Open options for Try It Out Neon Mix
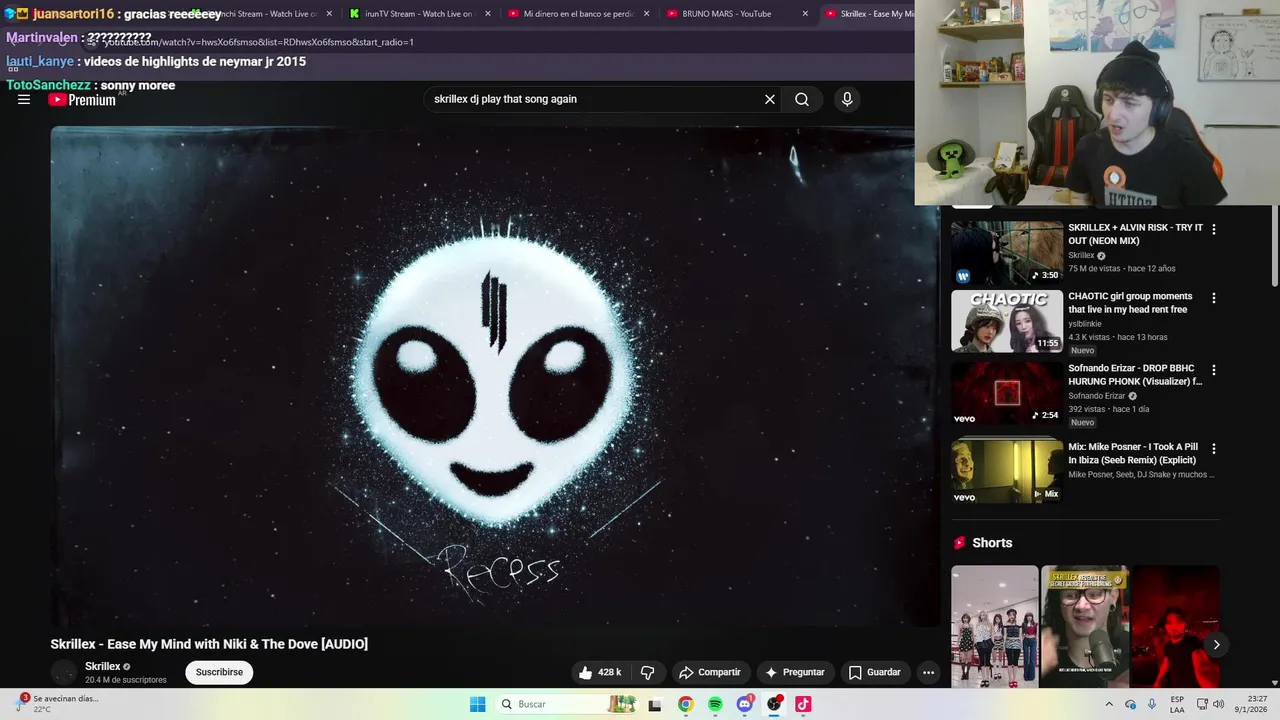This screenshot has width=1280, height=720. pyautogui.click(x=1214, y=229)
